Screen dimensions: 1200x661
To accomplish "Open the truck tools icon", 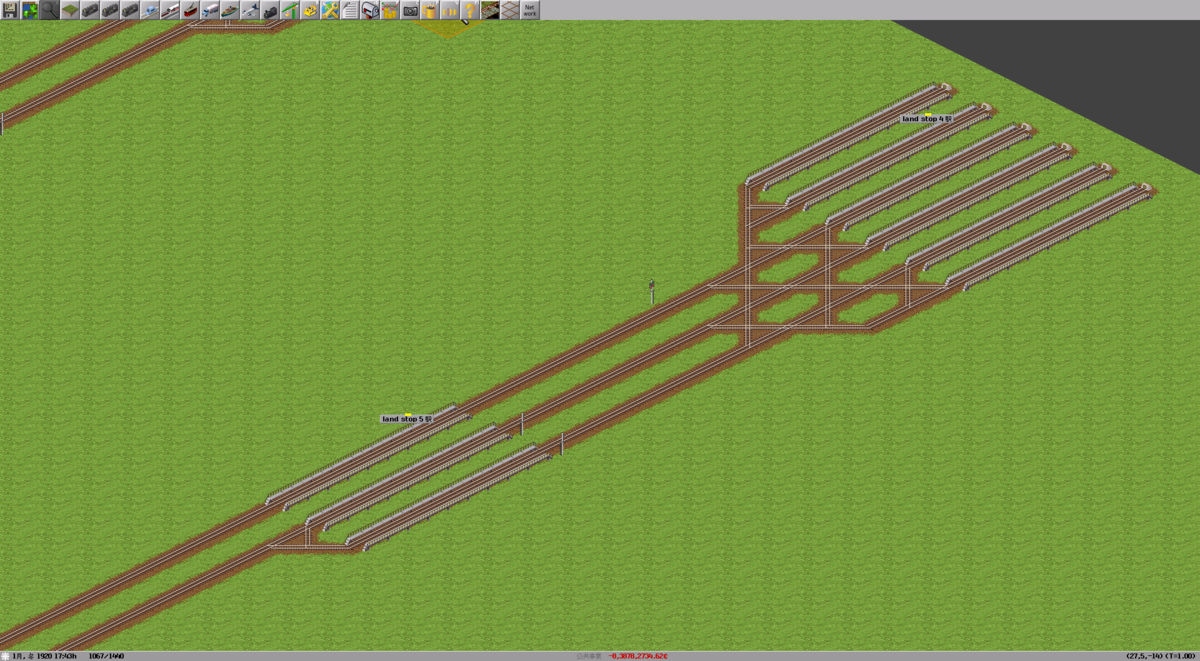I will 210,10.
